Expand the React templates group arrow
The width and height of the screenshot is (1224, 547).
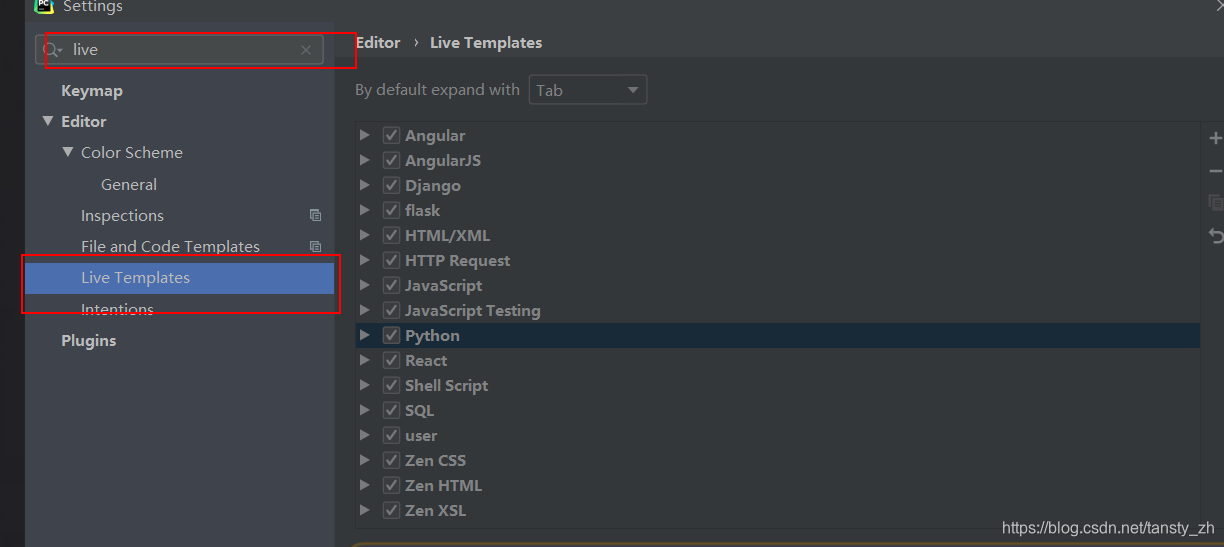[365, 360]
